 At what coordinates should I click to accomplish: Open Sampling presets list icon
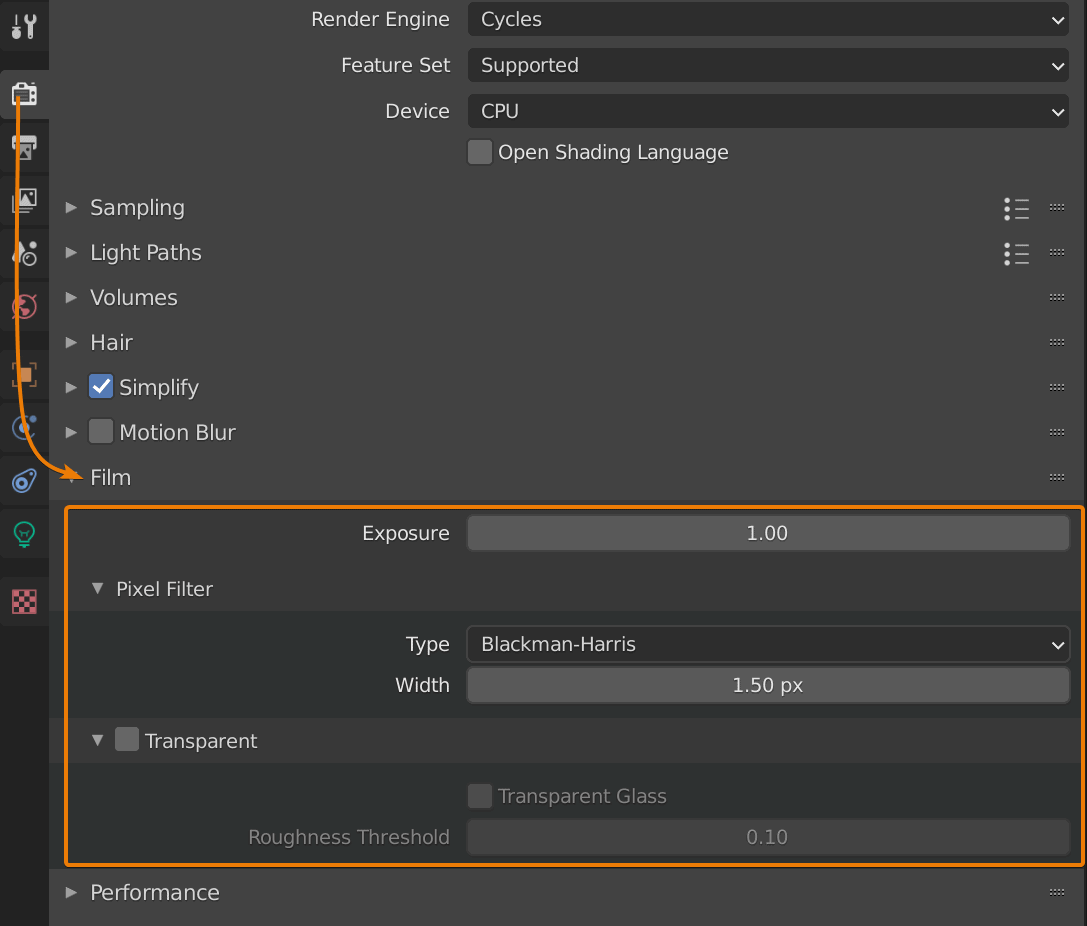(1016, 208)
